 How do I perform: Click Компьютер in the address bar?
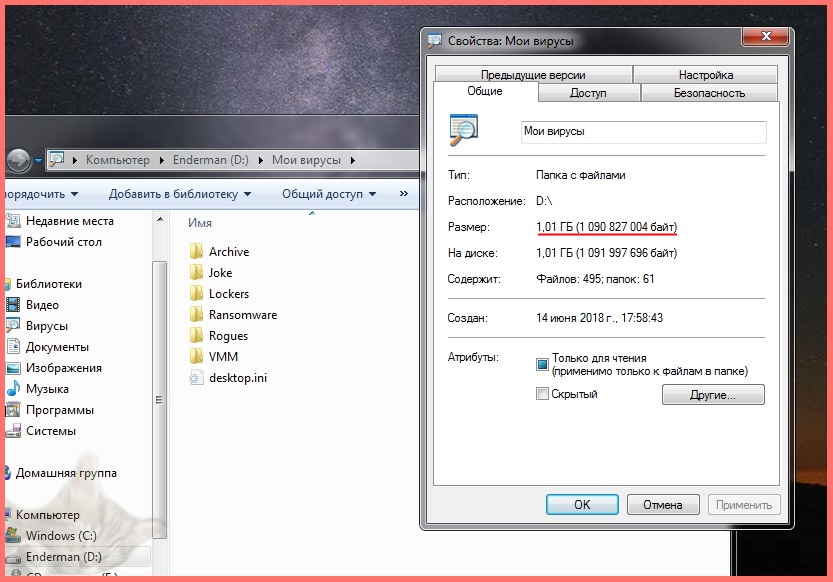tap(117, 160)
